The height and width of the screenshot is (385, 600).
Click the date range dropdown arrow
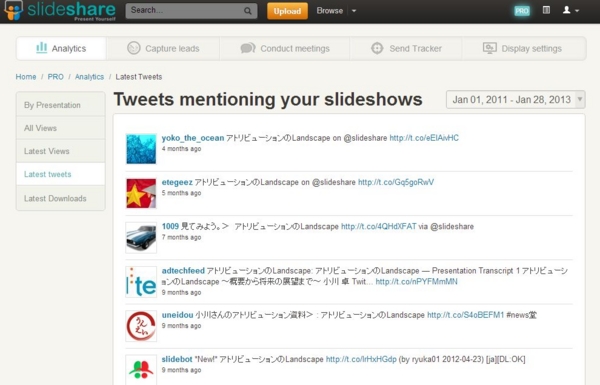click(580, 100)
